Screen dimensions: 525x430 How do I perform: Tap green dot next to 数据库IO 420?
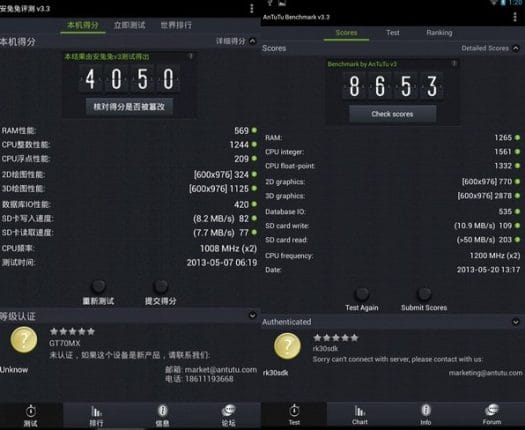coord(254,204)
